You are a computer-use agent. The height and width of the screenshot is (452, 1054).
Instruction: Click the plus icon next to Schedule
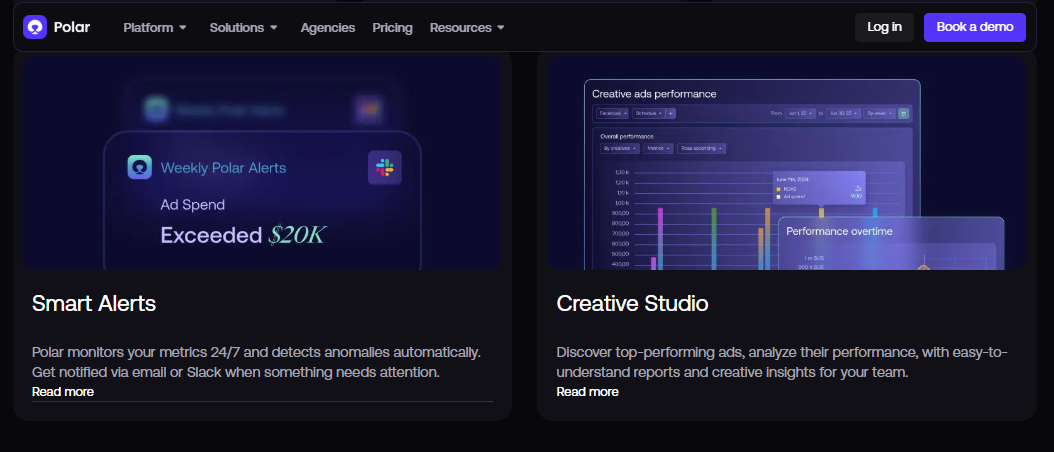(x=671, y=114)
